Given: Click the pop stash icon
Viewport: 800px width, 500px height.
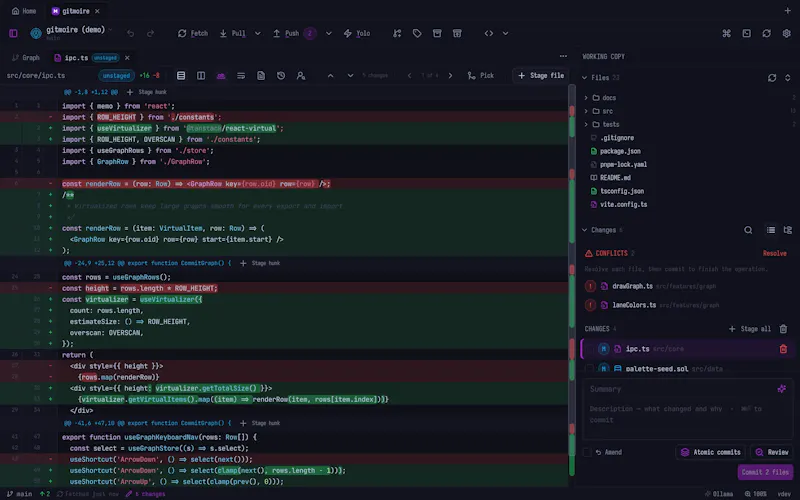Looking at the screenshot, I should click(457, 33).
